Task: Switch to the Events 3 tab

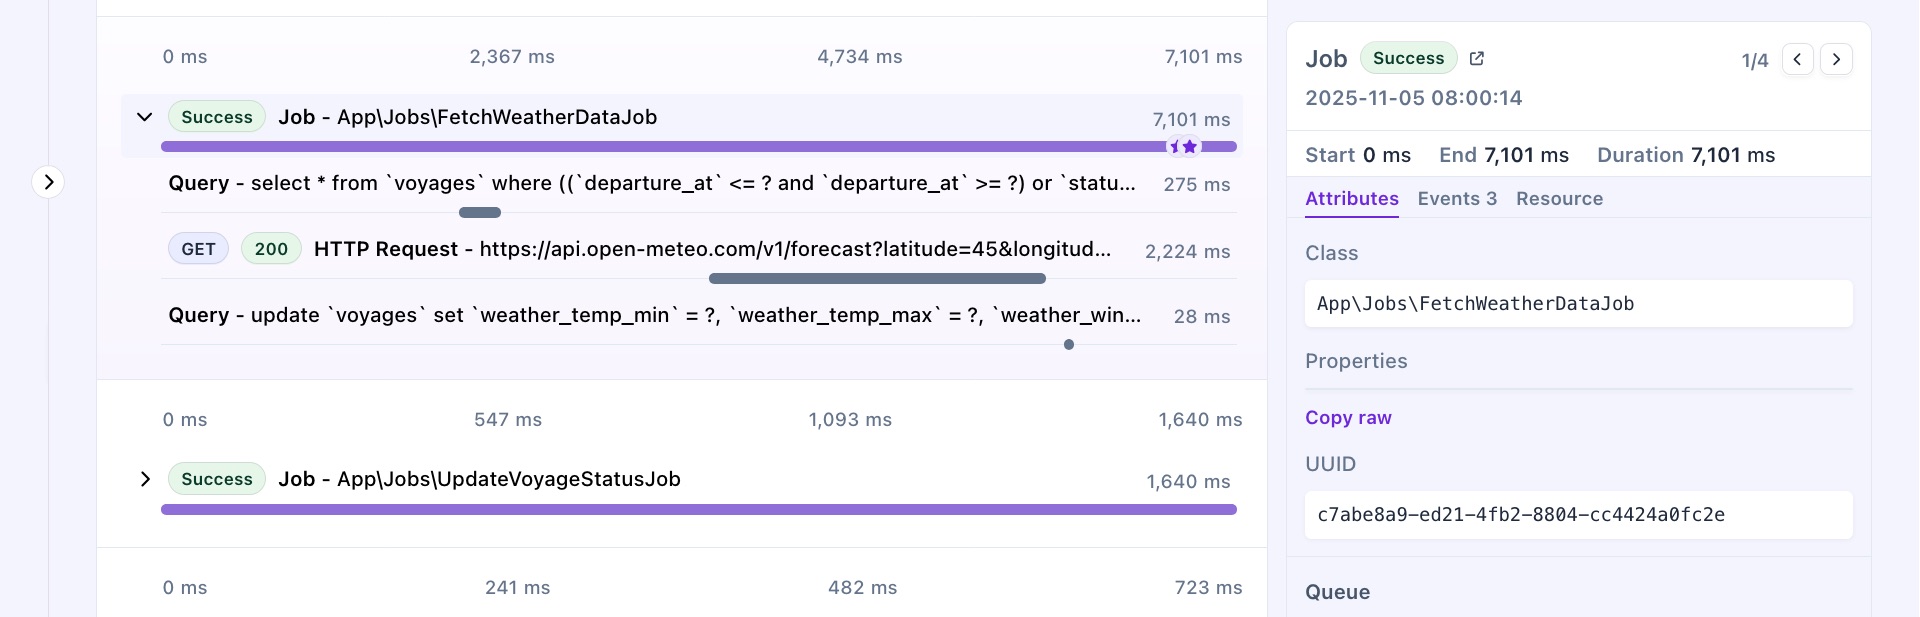Action: (x=1456, y=199)
